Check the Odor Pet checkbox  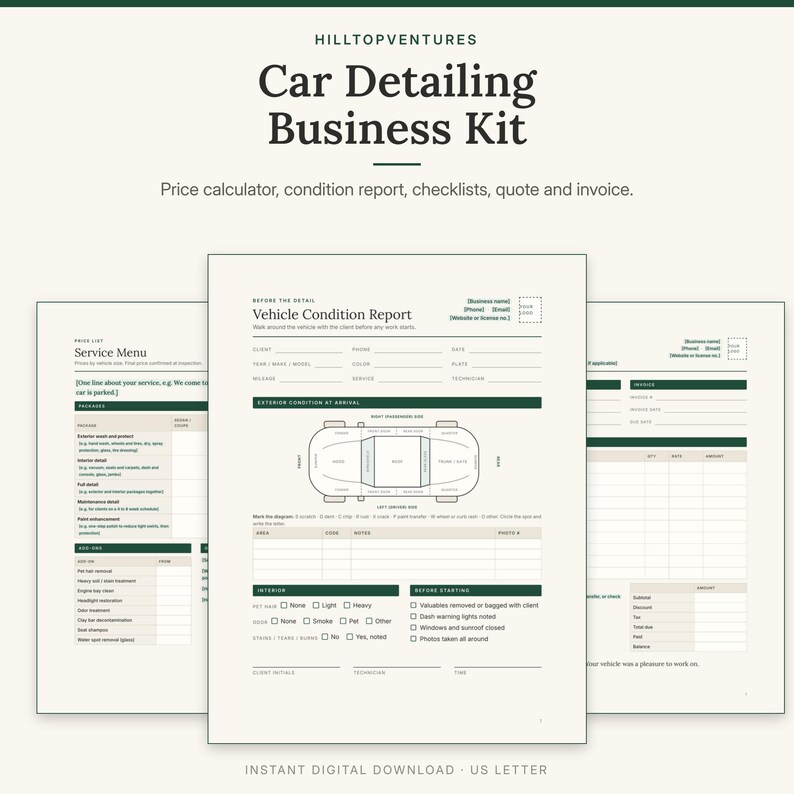point(343,621)
